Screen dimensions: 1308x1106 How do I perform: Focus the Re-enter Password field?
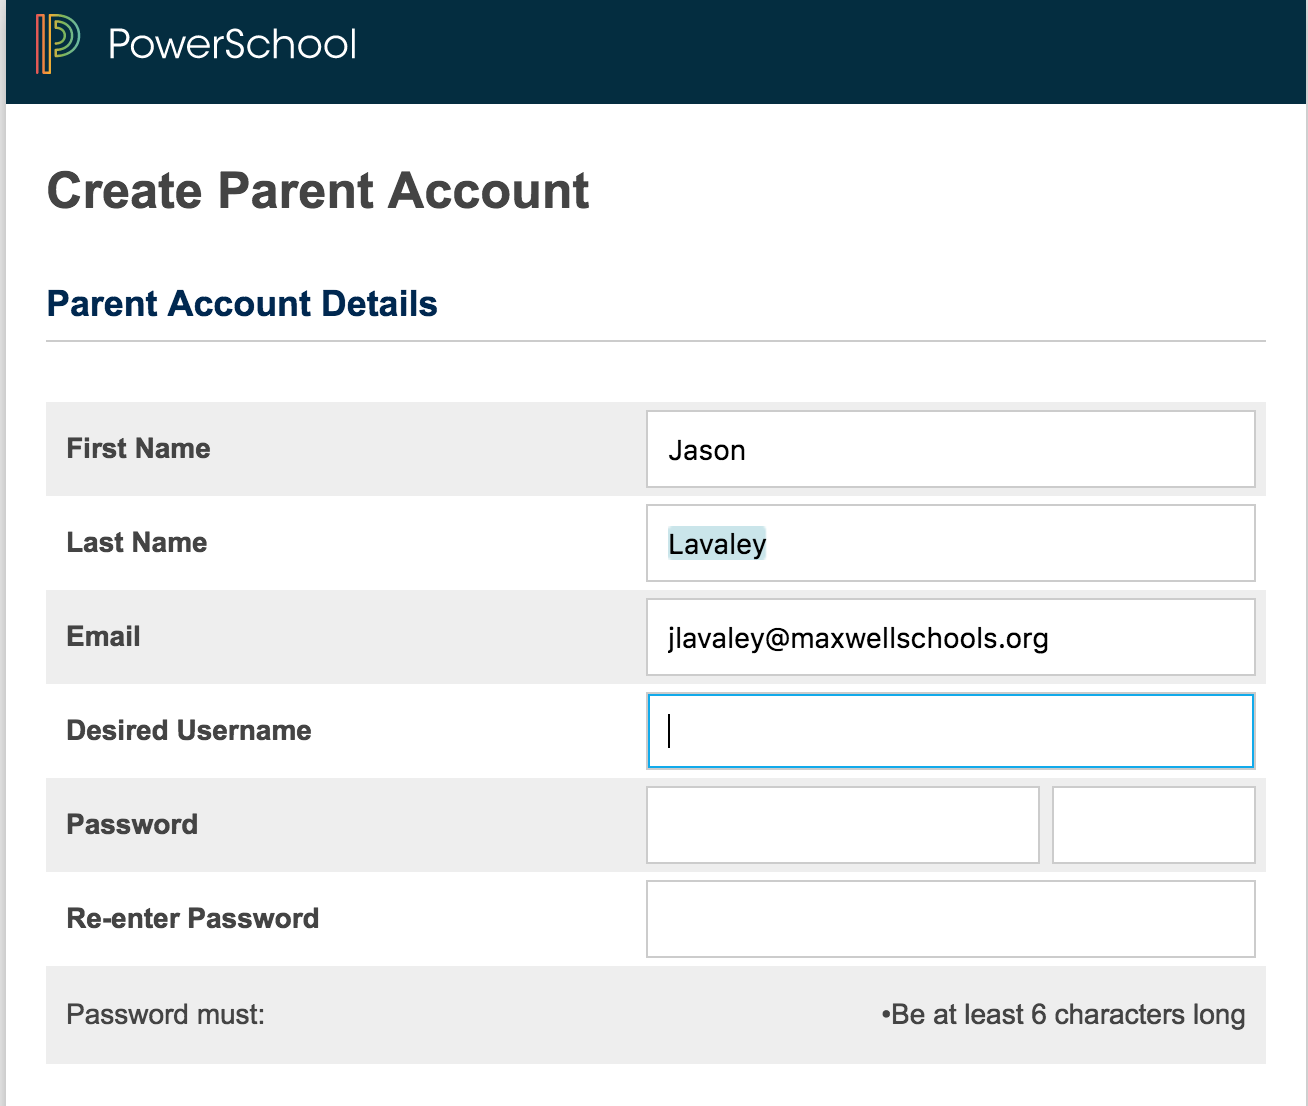click(x=950, y=919)
